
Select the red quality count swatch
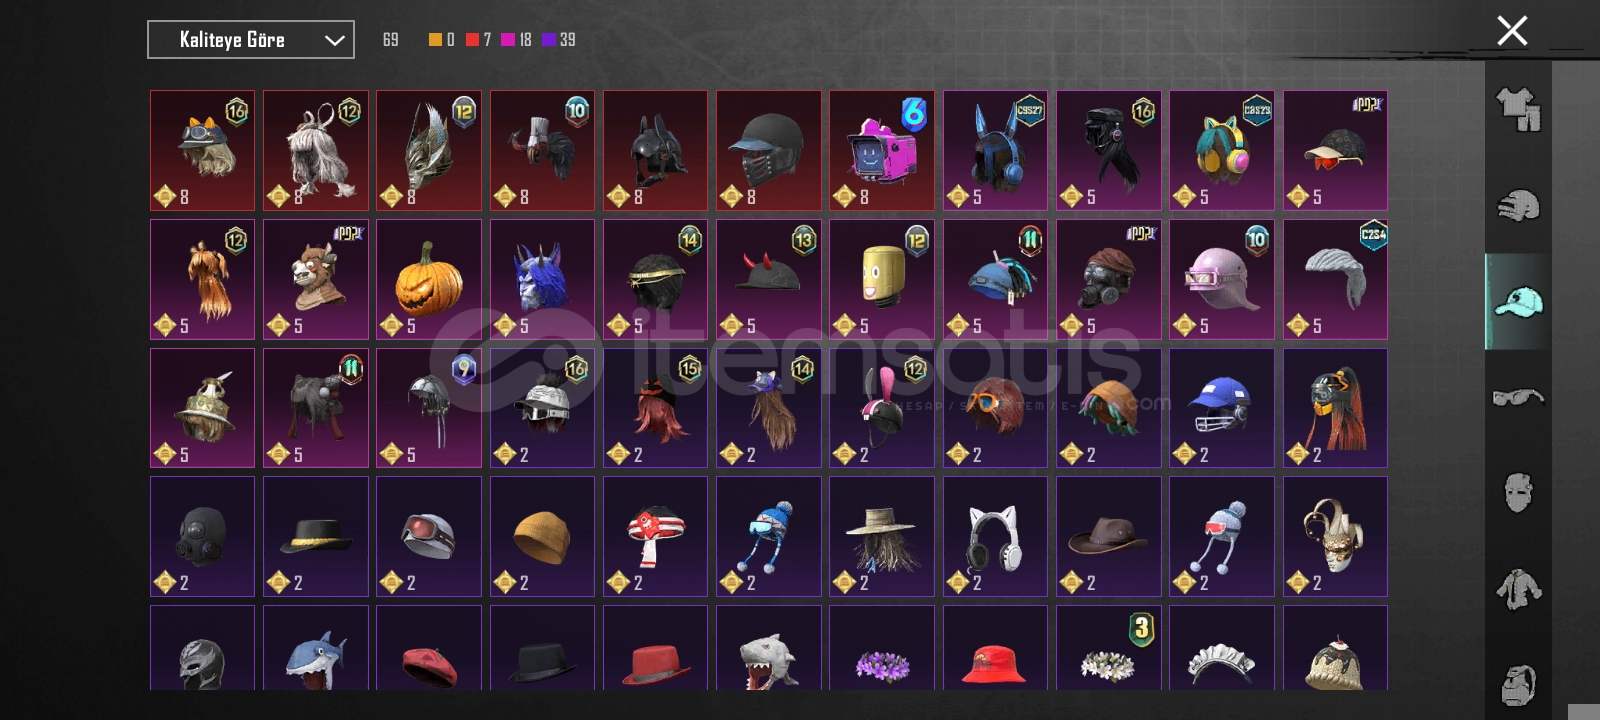coord(472,40)
